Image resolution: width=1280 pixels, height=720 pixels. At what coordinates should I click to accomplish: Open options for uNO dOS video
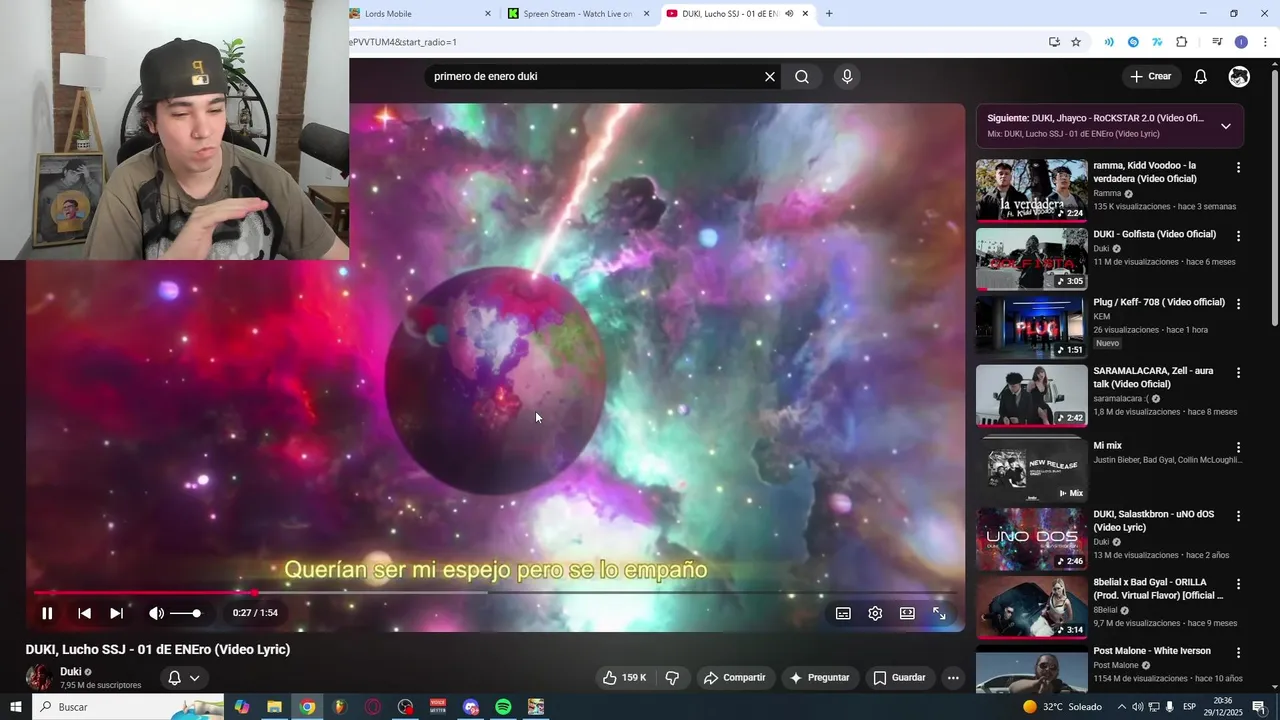(1238, 516)
